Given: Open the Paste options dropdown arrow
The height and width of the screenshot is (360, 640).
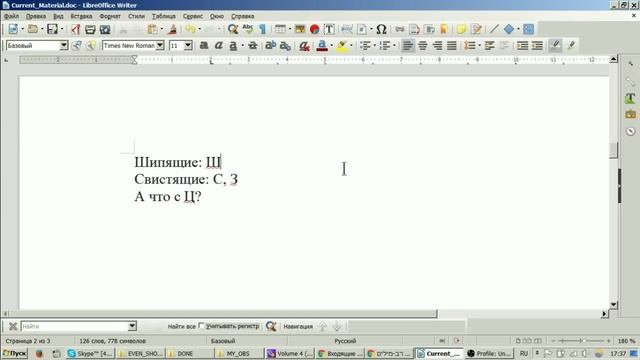Looking at the screenshot, I should (x=162, y=29).
